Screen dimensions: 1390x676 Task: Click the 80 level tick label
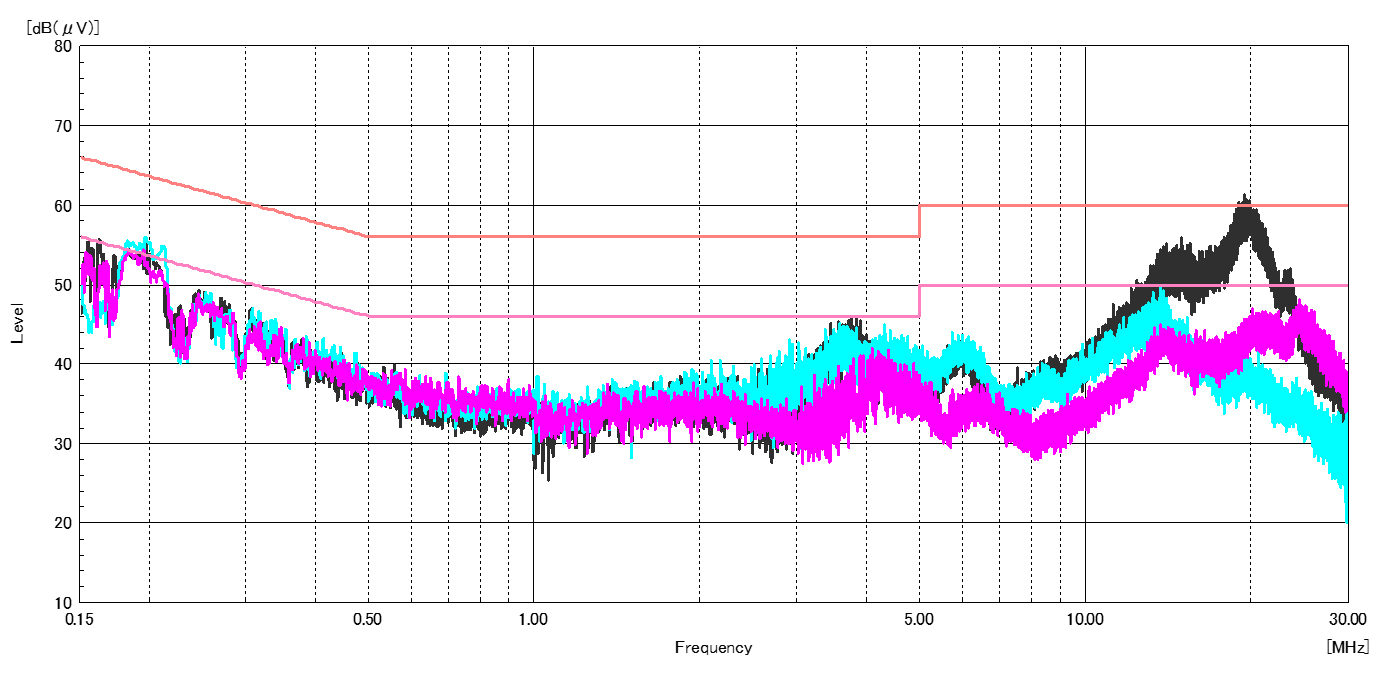click(63, 46)
